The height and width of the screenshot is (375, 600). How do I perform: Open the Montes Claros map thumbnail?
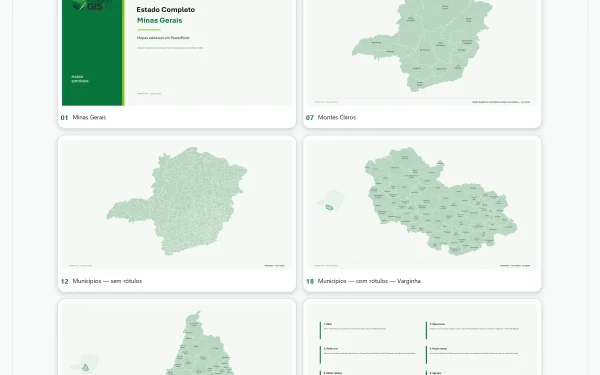pyautogui.click(x=422, y=53)
